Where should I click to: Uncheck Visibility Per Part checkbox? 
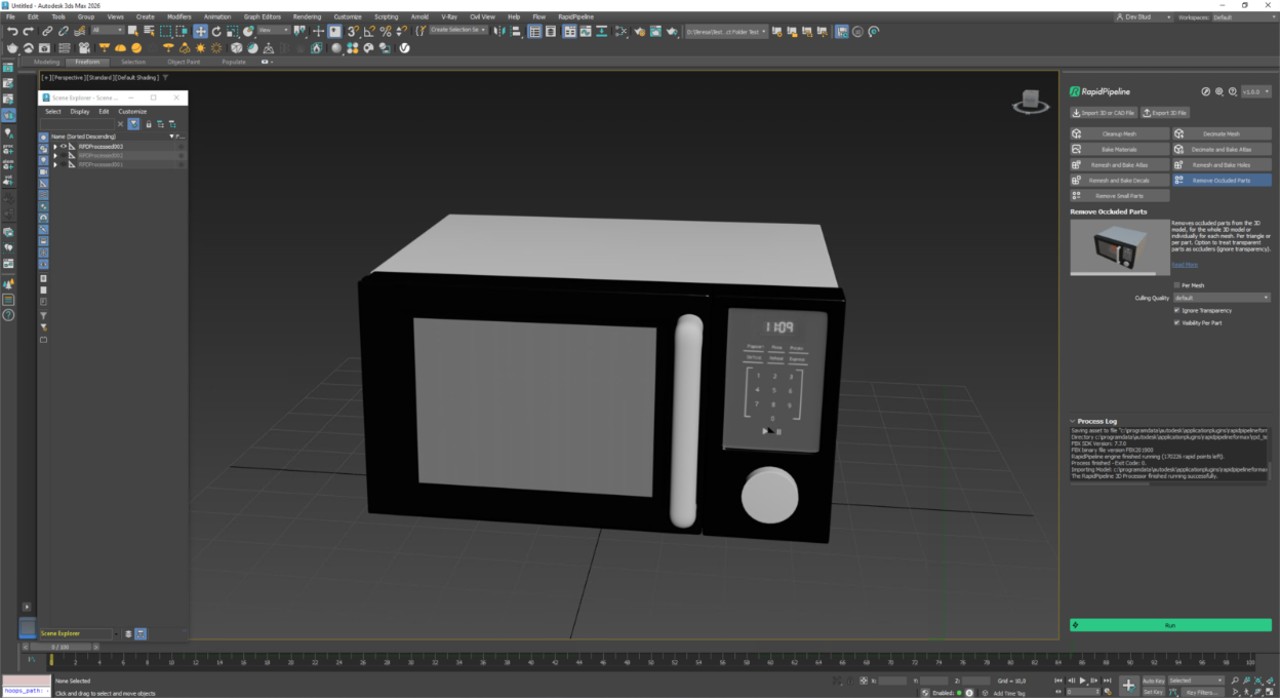(1177, 323)
